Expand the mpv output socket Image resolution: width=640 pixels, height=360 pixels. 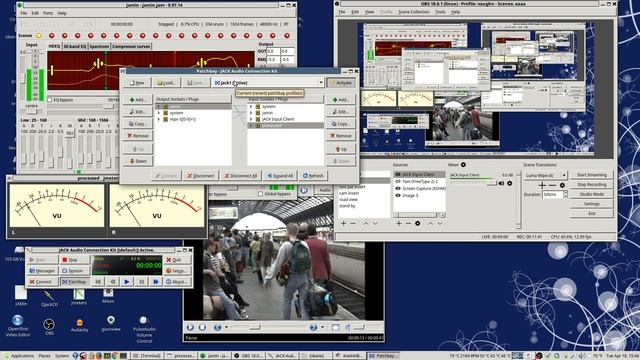(x=159, y=119)
